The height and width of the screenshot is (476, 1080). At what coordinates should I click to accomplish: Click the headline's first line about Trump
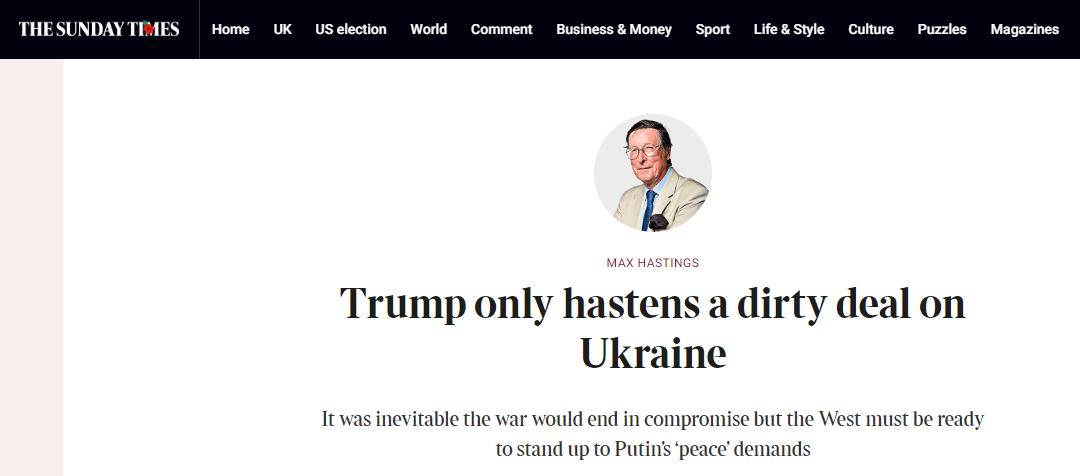(652, 304)
